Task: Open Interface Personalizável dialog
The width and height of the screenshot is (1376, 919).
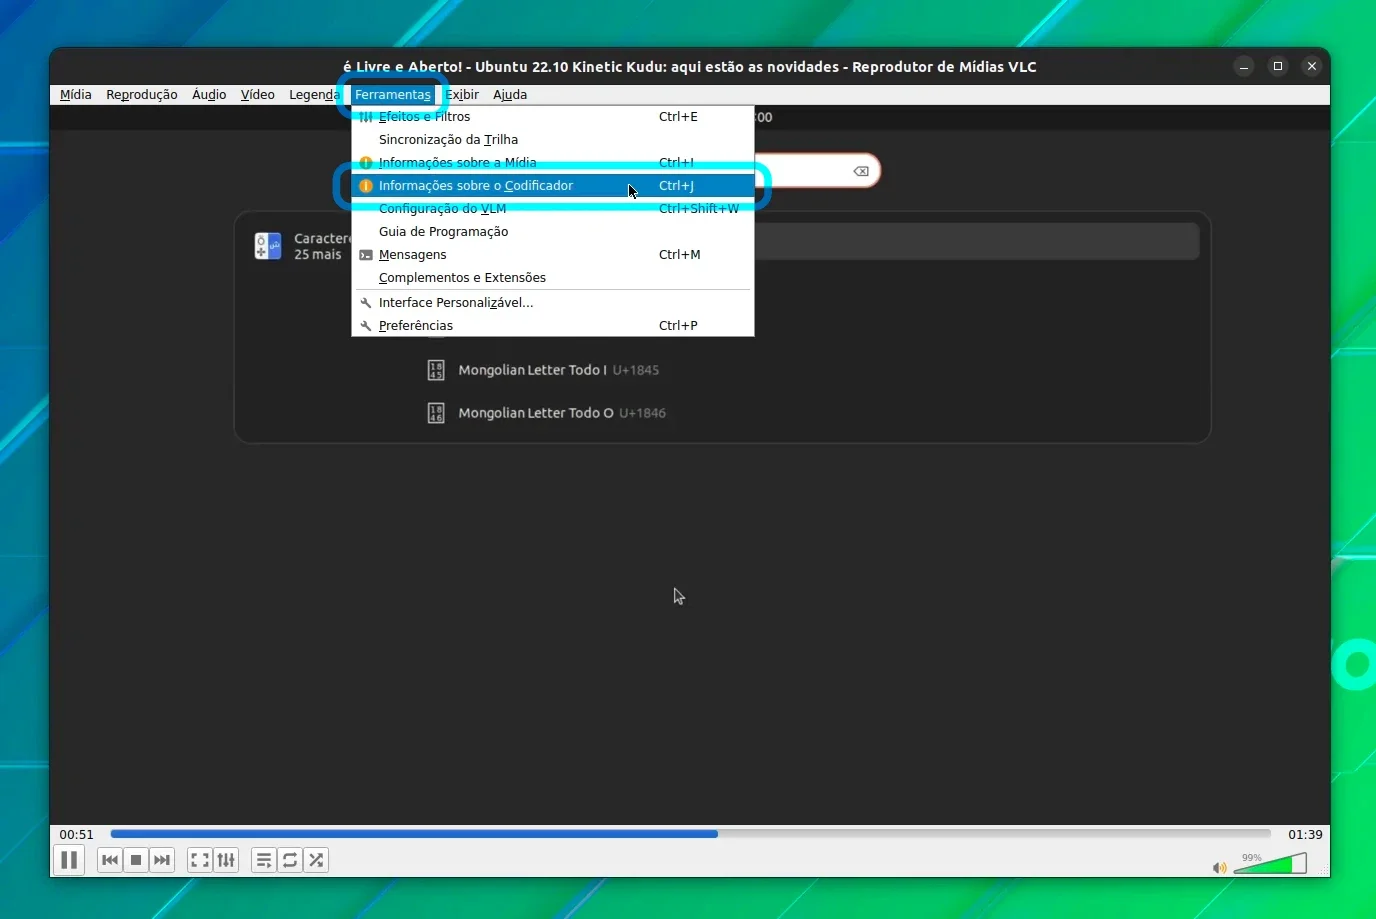Action: [x=553, y=303]
